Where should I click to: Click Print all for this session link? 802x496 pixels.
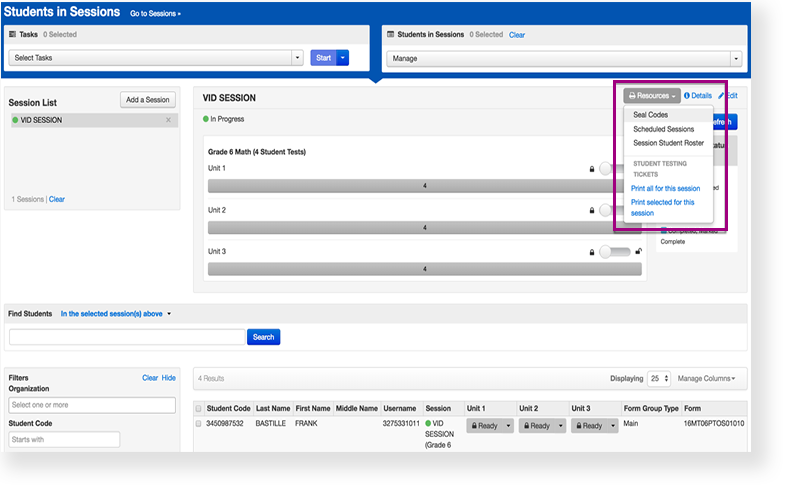tap(665, 188)
